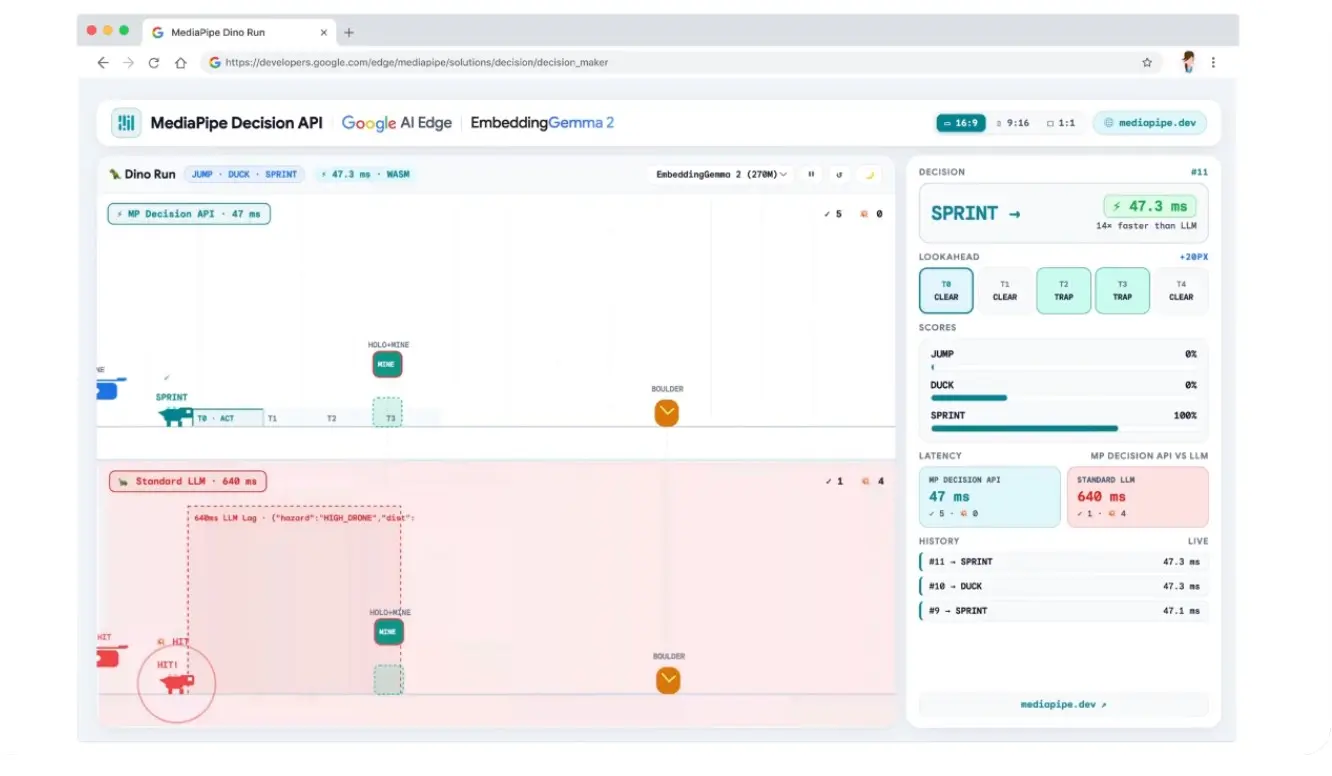Click the Standard LLM 640 ms latency card
This screenshot has width=1332, height=776.
[1138, 497]
